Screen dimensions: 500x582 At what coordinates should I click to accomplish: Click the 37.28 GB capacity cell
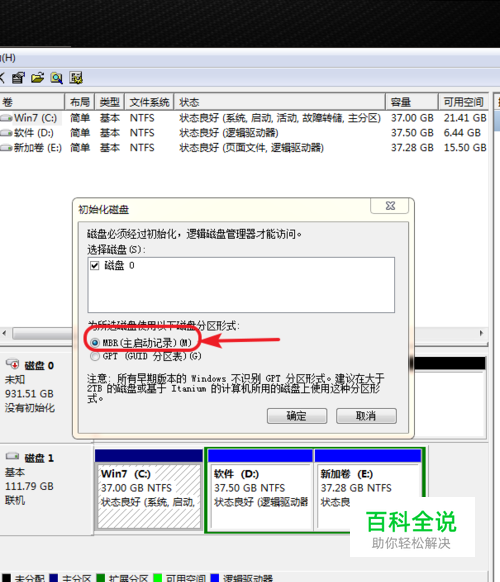coord(412,148)
